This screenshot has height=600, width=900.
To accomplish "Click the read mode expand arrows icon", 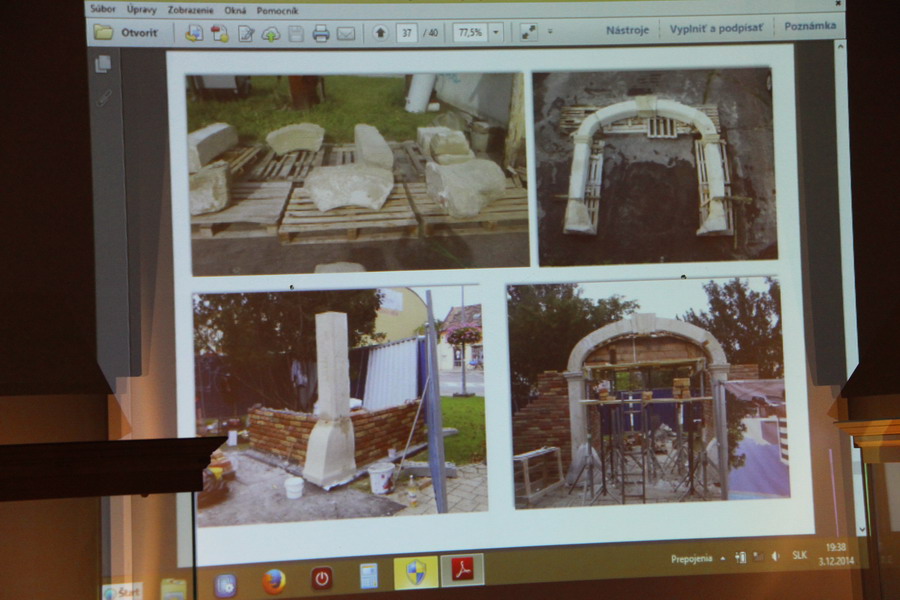I will click(528, 32).
